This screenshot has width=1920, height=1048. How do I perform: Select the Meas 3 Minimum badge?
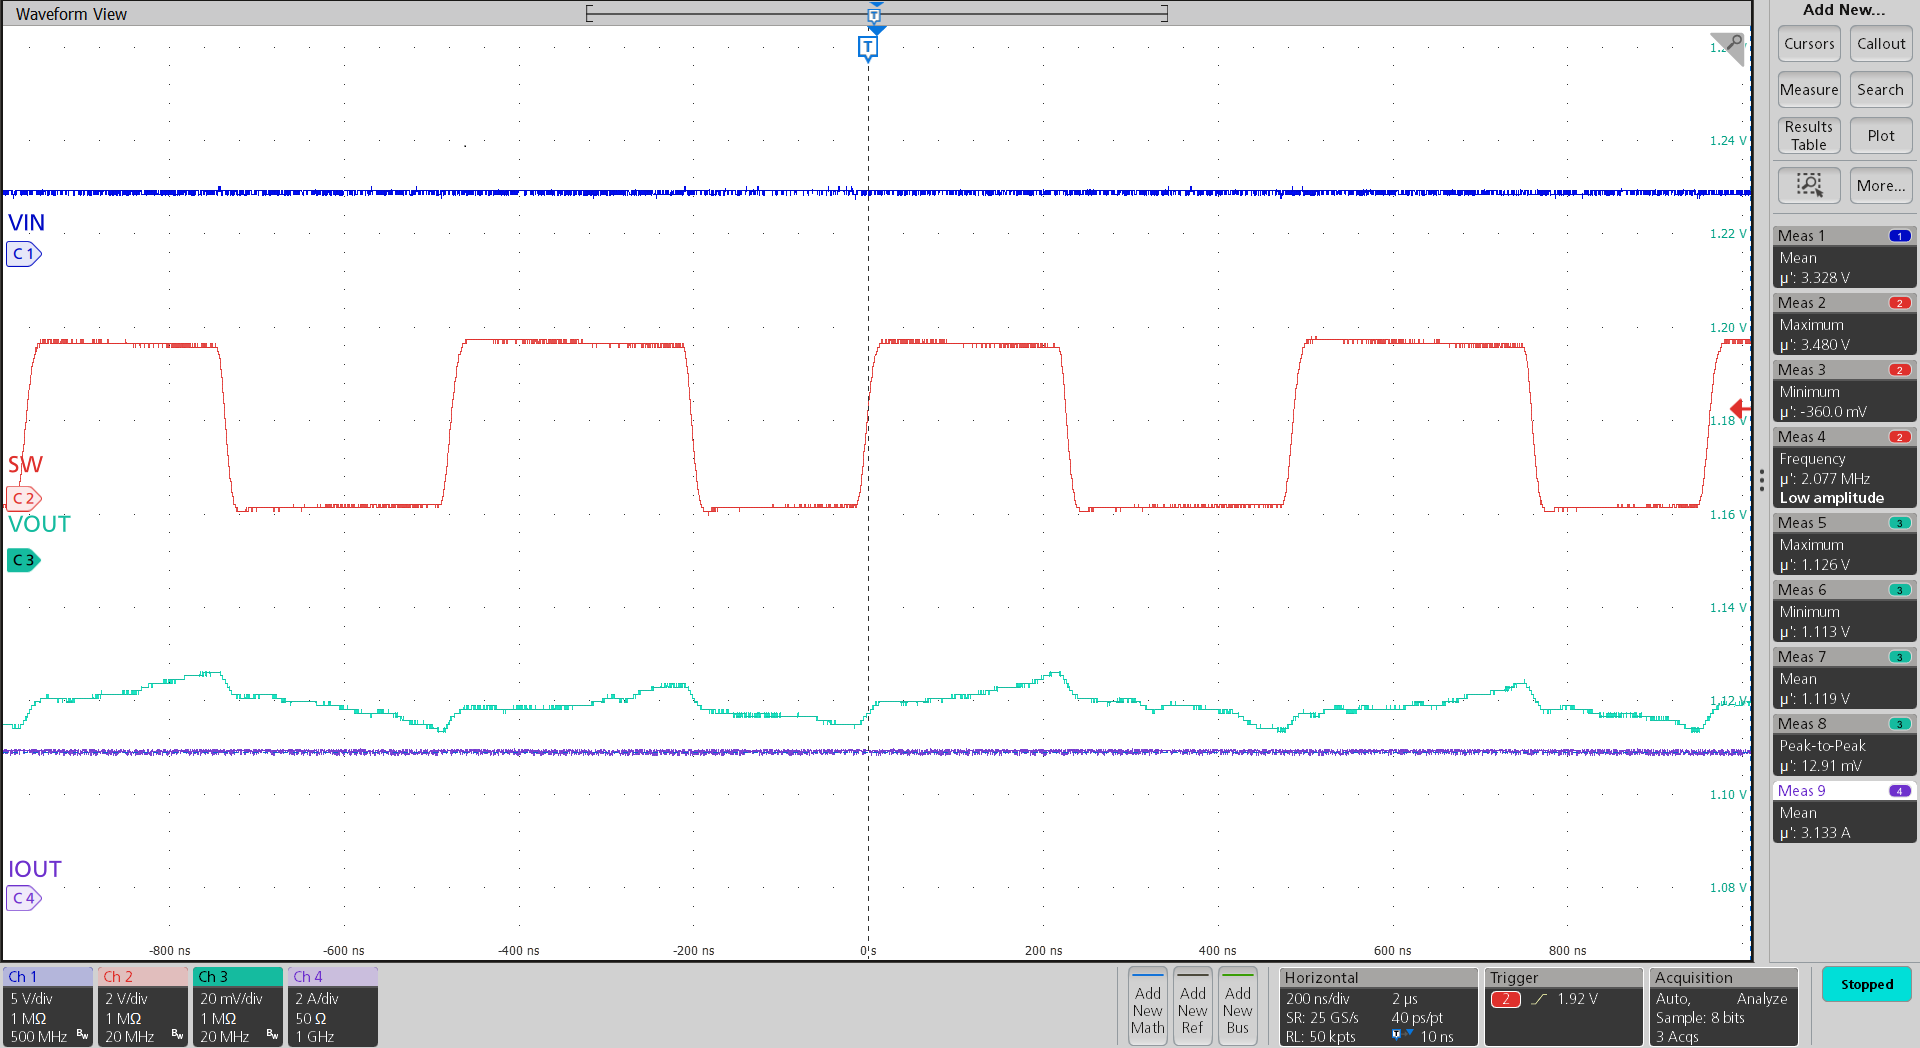pyautogui.click(x=1844, y=391)
